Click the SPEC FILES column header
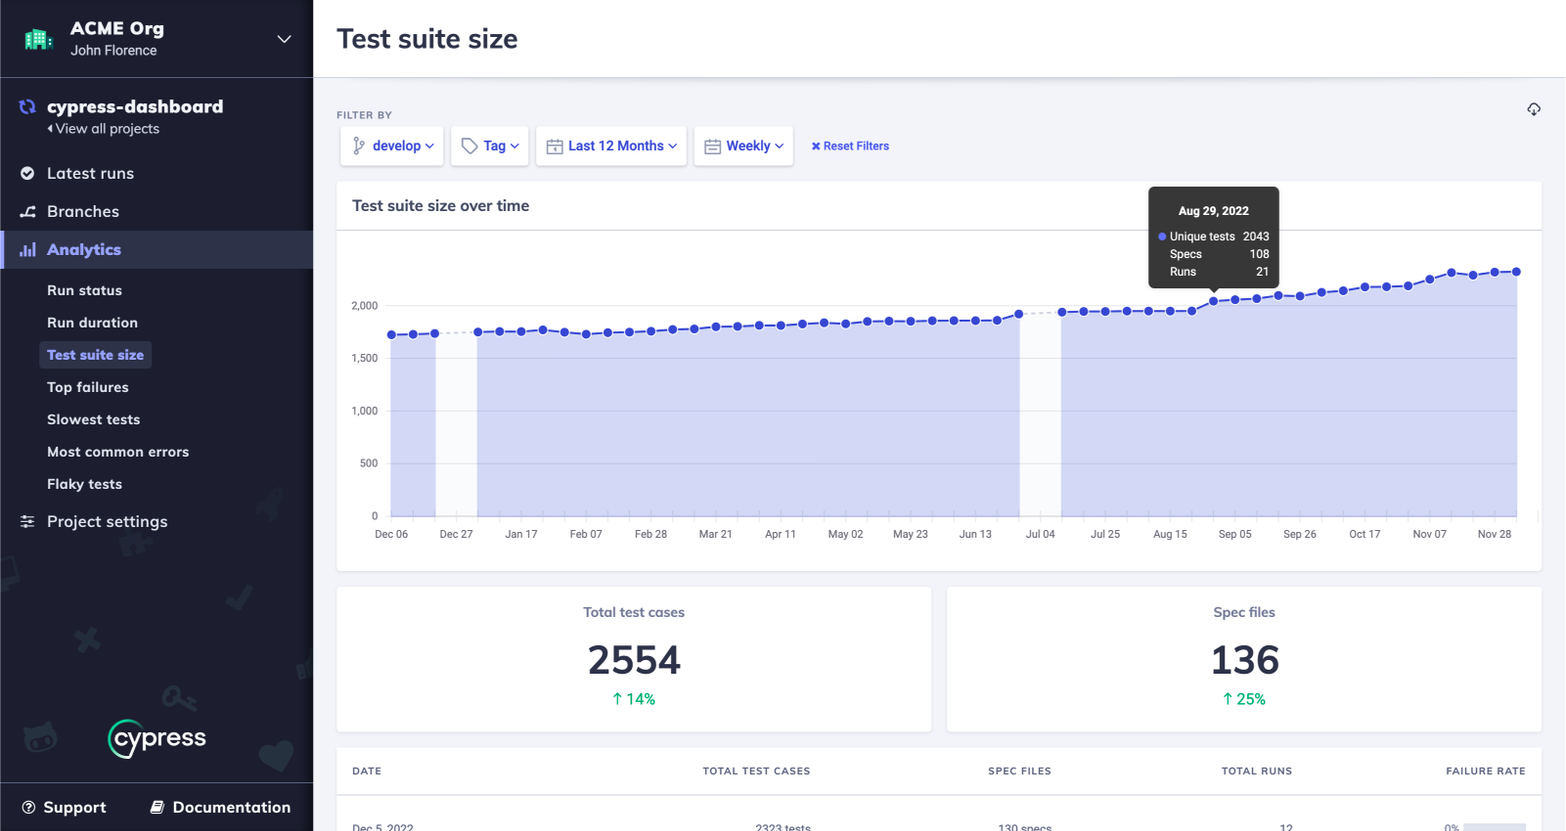This screenshot has height=831, width=1566. pos(1019,771)
